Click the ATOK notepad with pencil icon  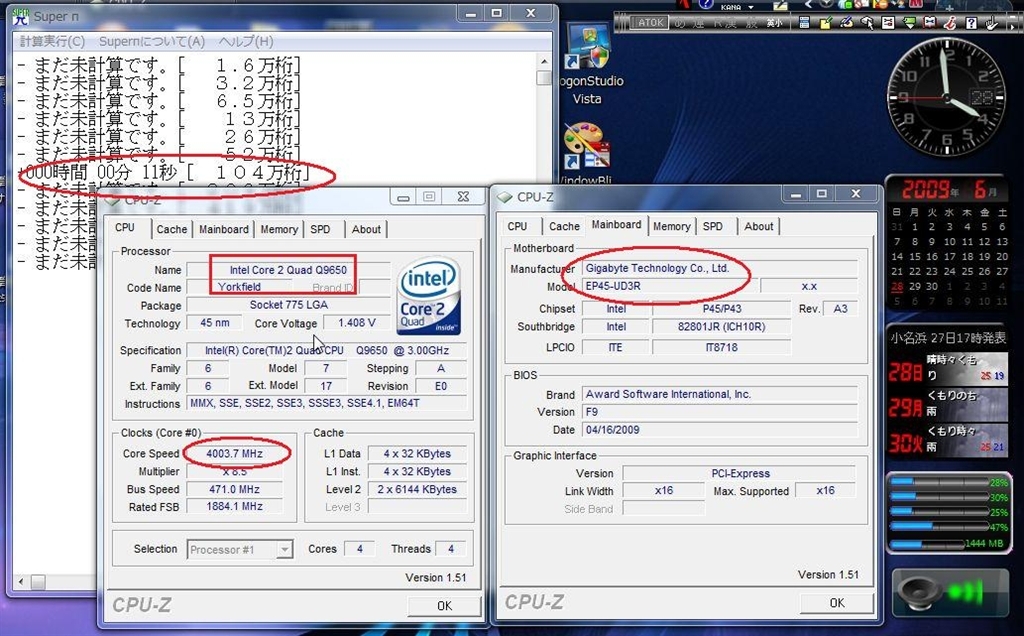pos(825,23)
